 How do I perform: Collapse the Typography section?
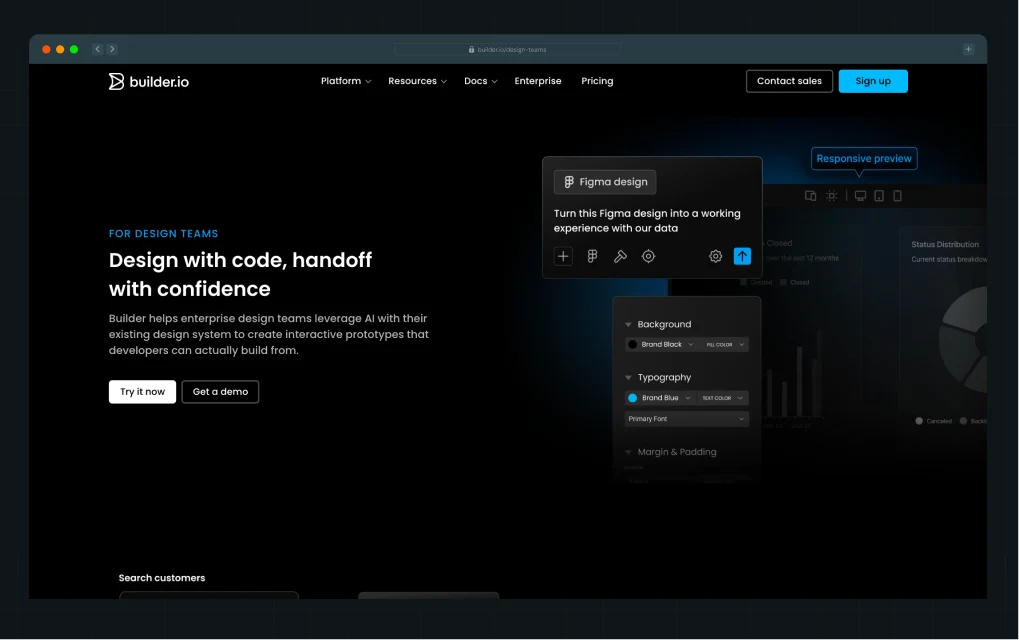click(628, 378)
